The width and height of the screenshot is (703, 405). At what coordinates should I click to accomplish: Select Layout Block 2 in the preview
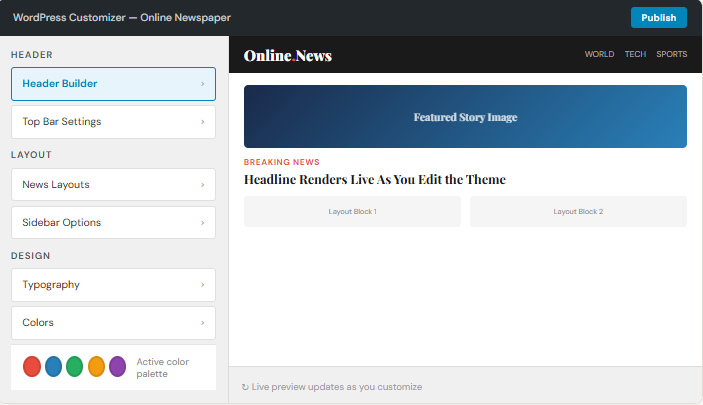(x=578, y=211)
